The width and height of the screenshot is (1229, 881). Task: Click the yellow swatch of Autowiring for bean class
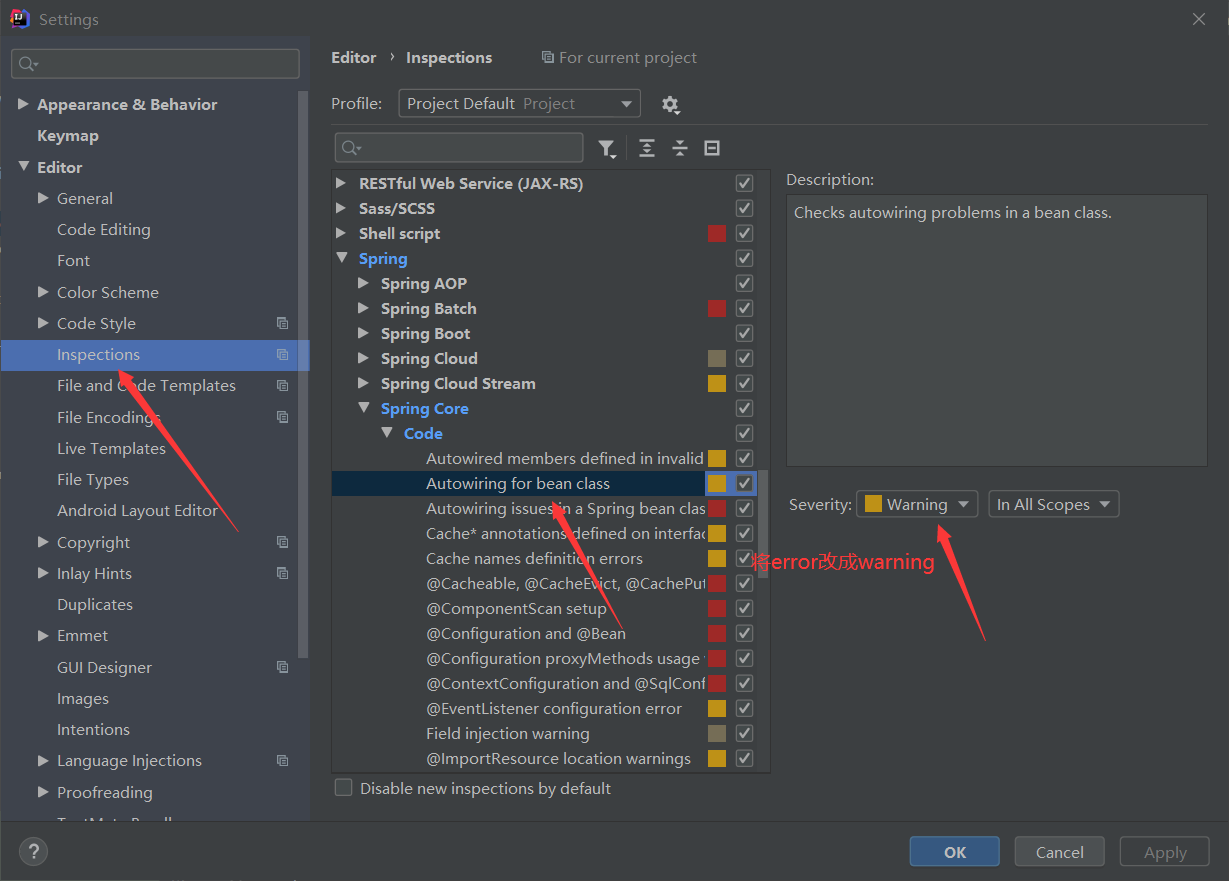click(x=717, y=483)
